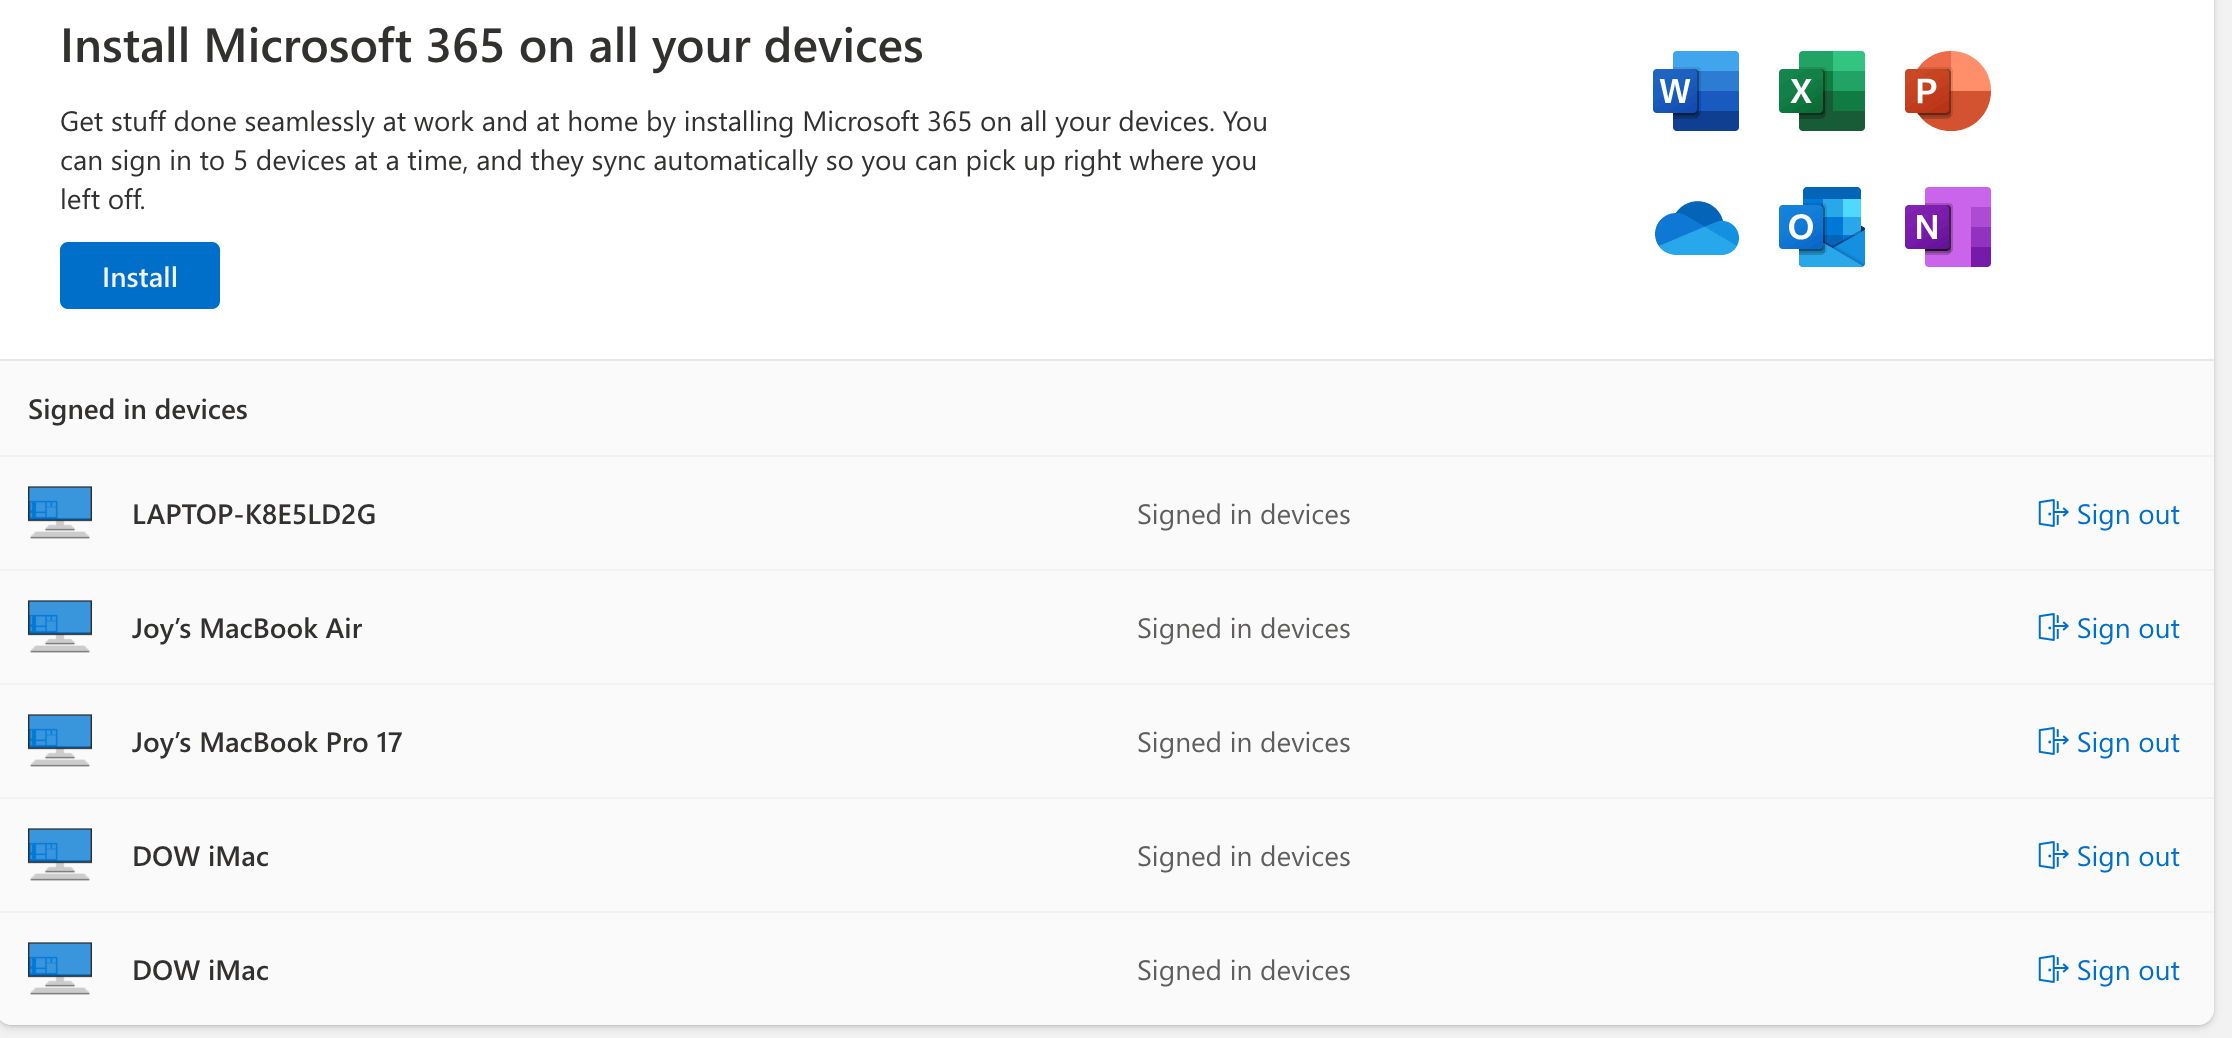Click the computer icon beside LAPTOP-K8E5LD2G

coord(60,512)
